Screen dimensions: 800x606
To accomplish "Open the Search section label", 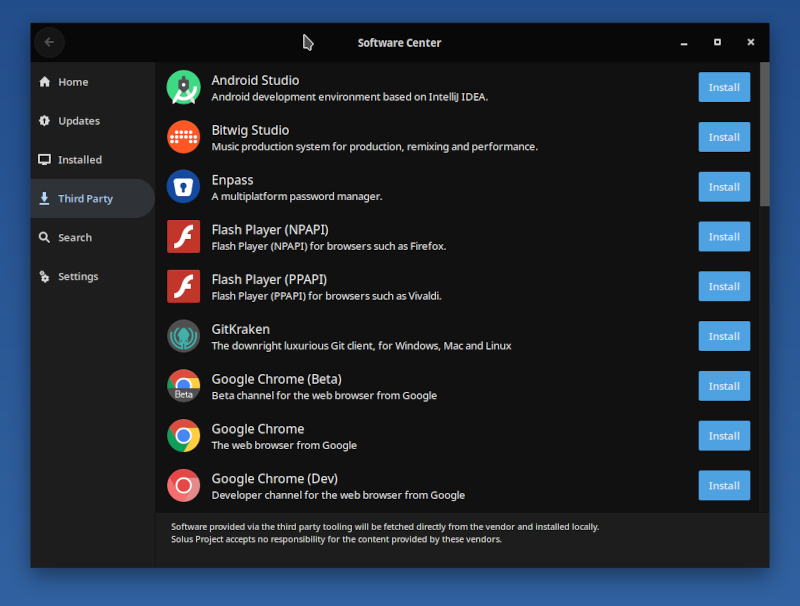I will pyautogui.click(x=75, y=237).
